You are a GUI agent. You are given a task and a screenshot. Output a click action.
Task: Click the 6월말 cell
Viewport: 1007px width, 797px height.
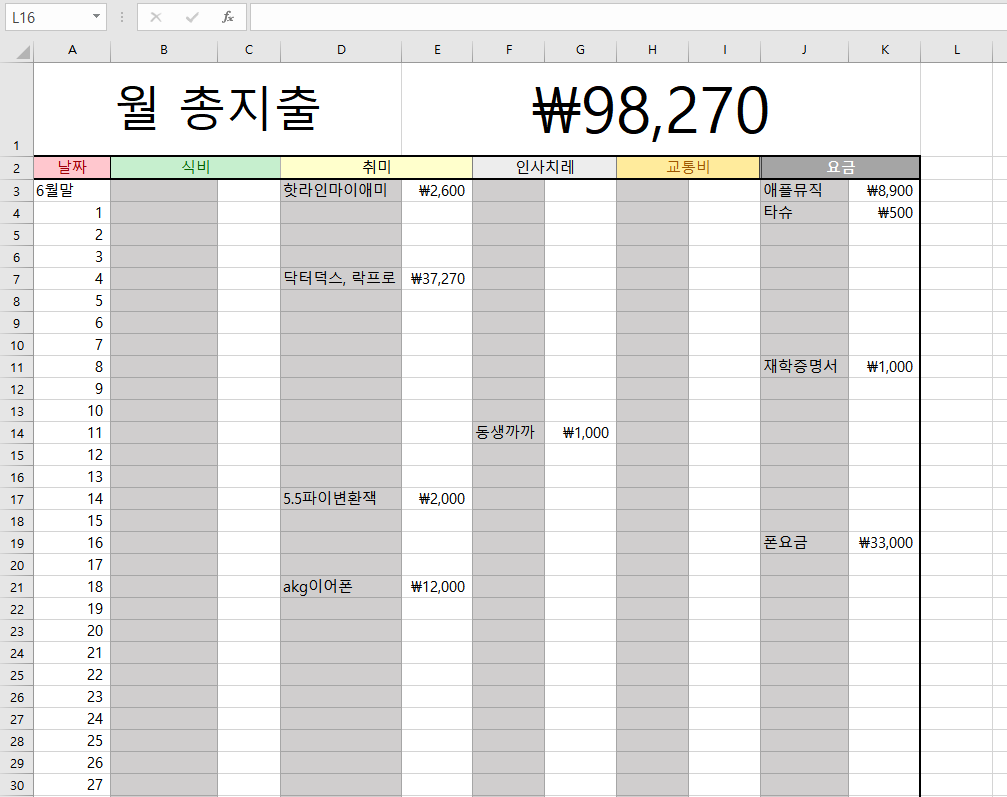[x=72, y=191]
